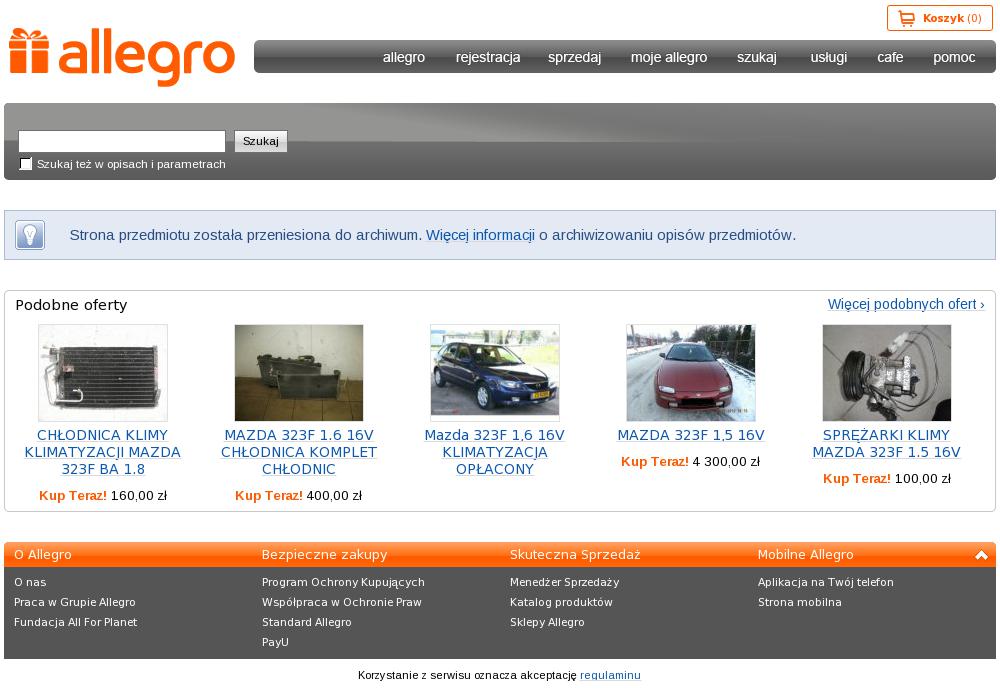Image resolution: width=1000 pixels, height=695 pixels.
Task: Open the blue Mazda car thumbnail
Action: (x=495, y=372)
